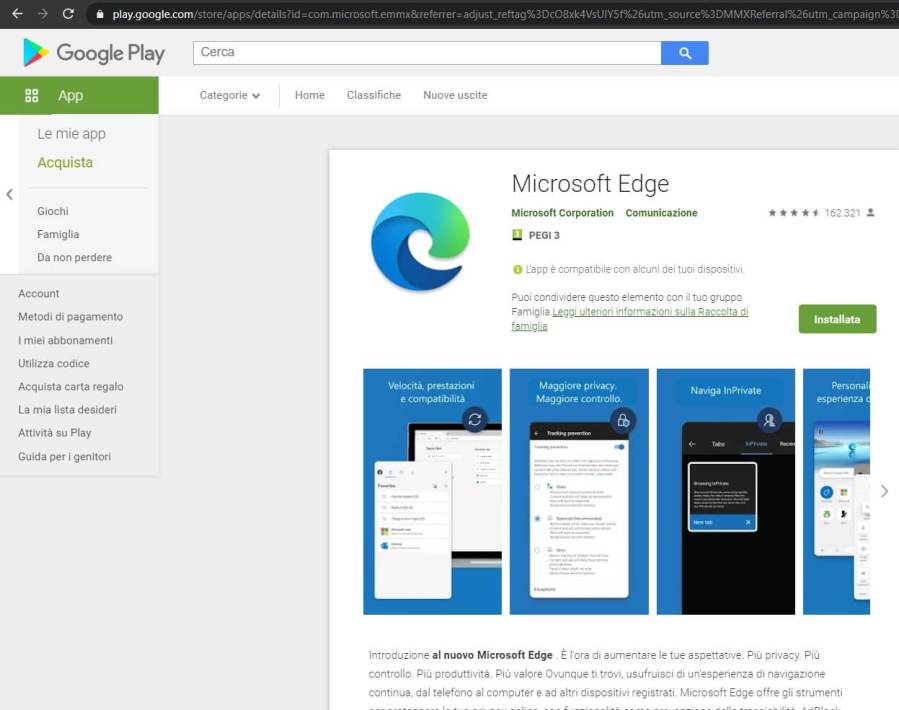Click the App grid icon in sidebar

pyautogui.click(x=31, y=95)
